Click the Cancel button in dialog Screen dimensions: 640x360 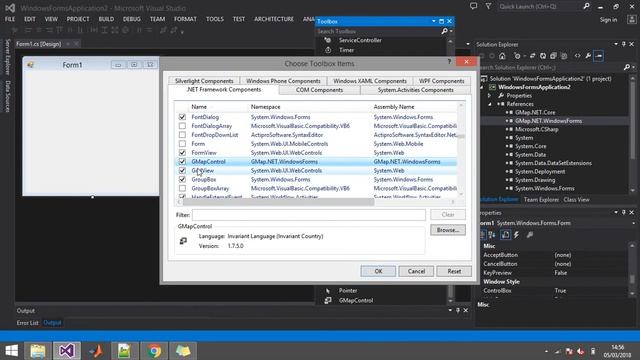pos(416,271)
